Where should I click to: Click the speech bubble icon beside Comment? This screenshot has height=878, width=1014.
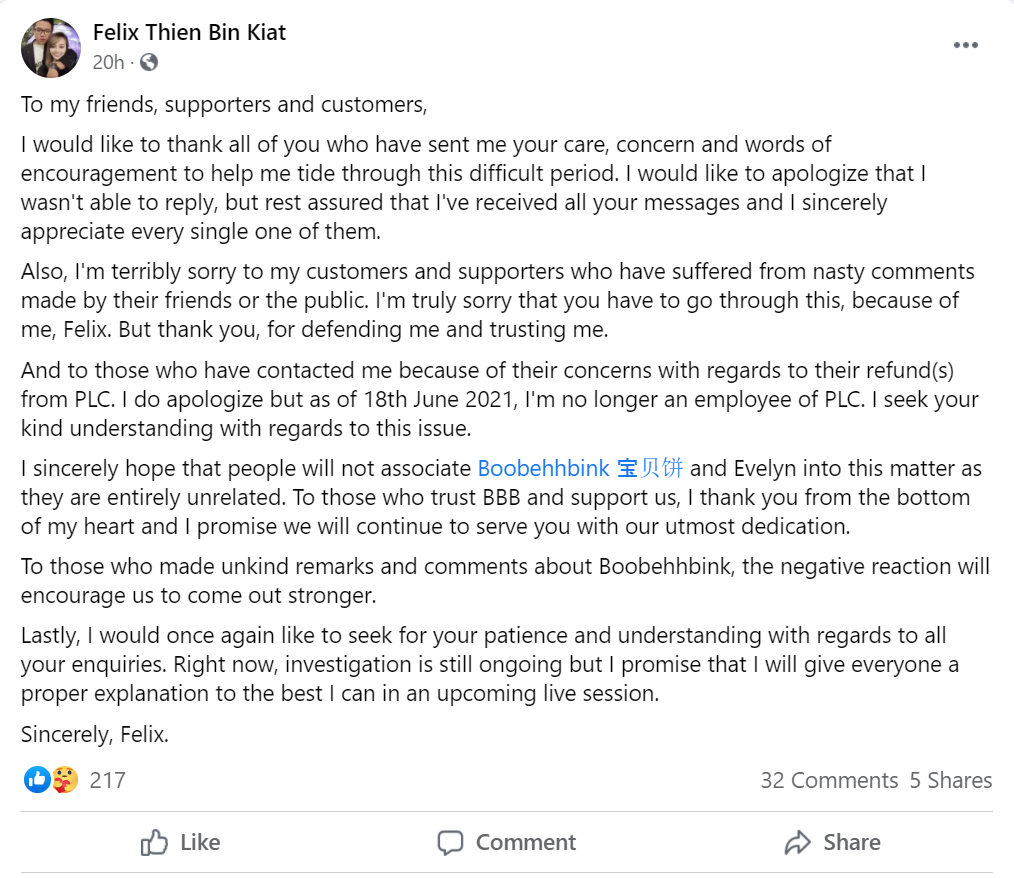coord(450,842)
